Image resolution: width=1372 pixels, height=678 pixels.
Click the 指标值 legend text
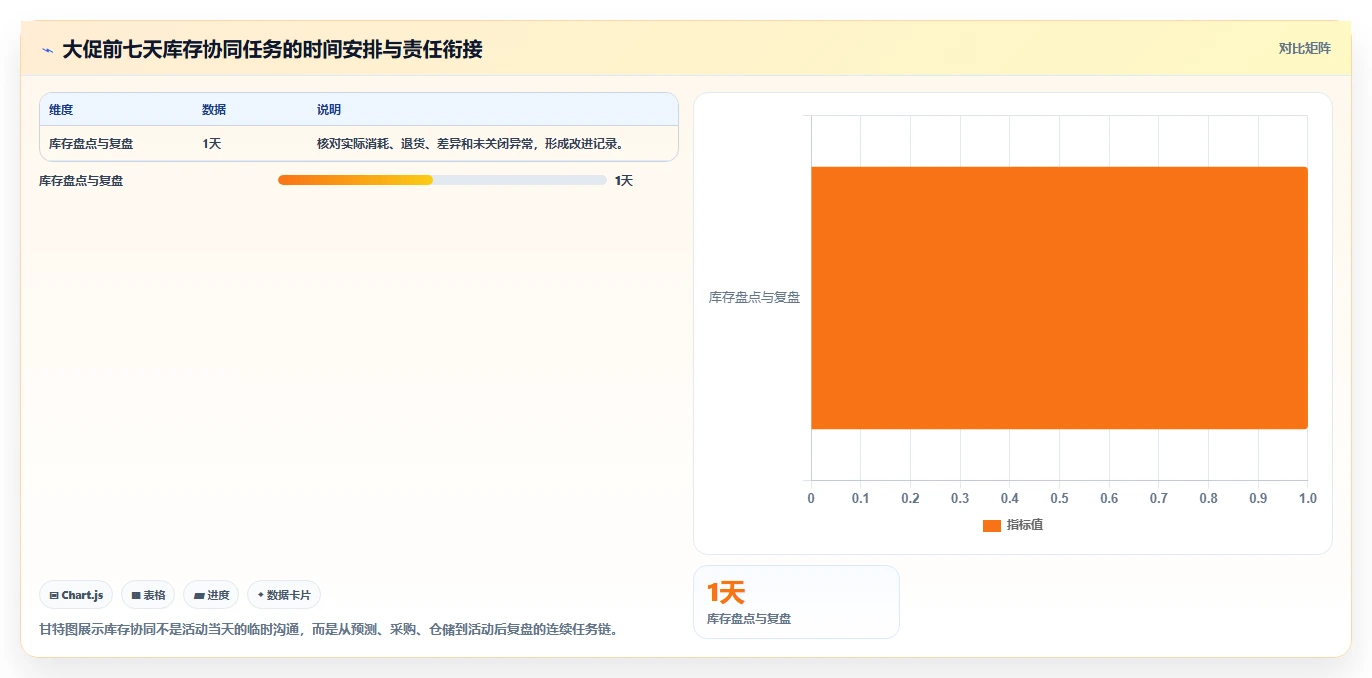pos(1025,525)
